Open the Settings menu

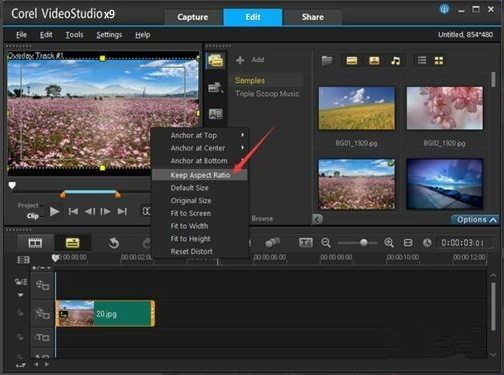pyautogui.click(x=109, y=35)
